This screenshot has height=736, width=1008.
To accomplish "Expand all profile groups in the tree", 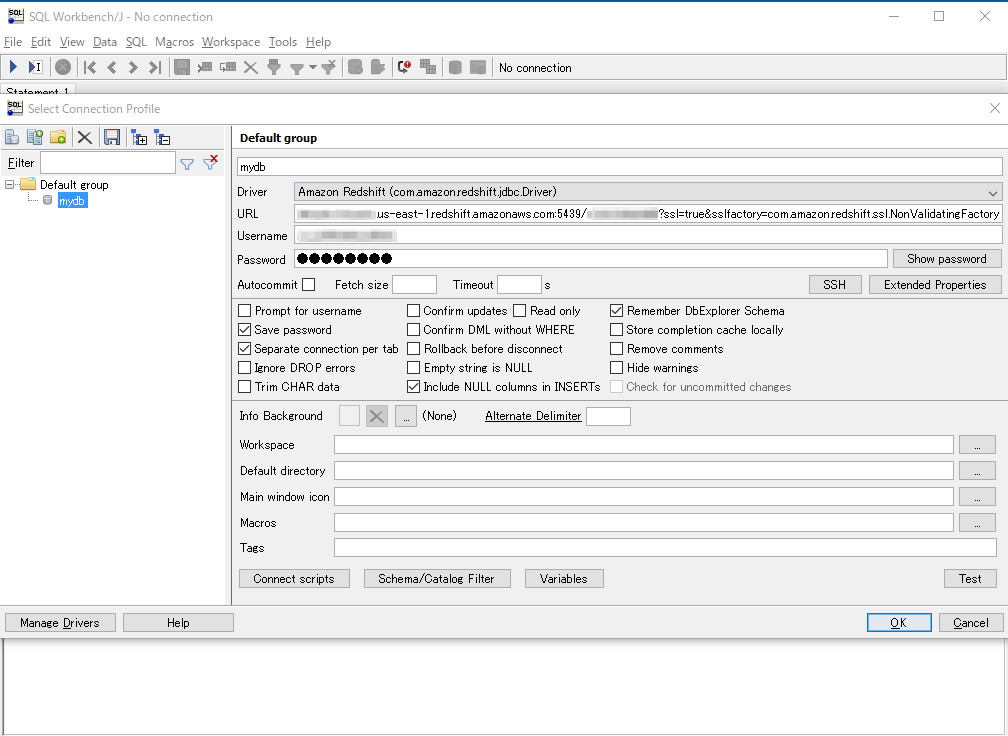I will pos(138,137).
